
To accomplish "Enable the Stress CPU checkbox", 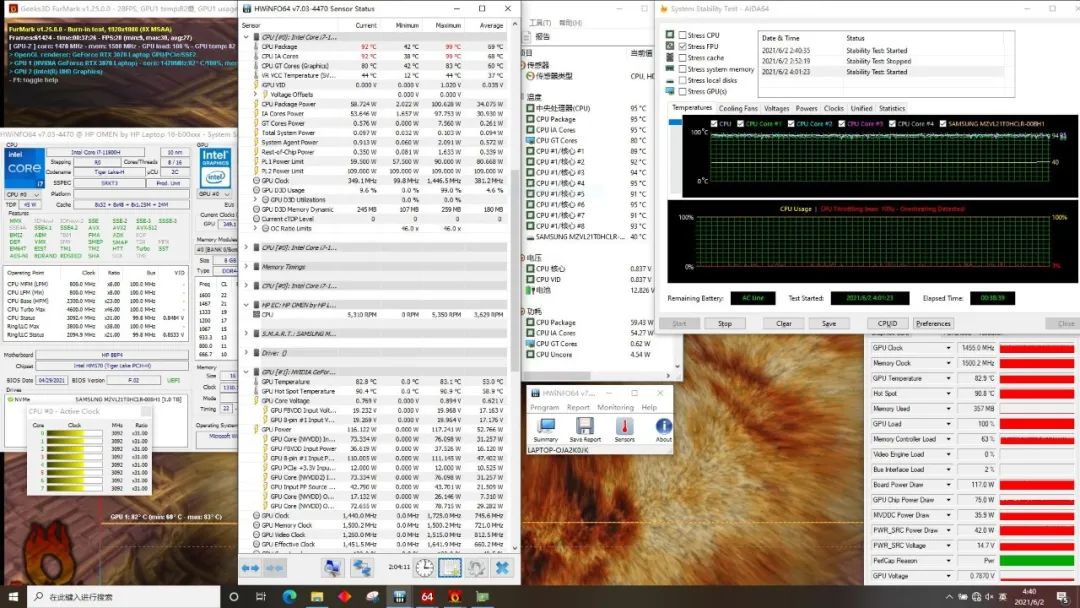I will [x=683, y=35].
